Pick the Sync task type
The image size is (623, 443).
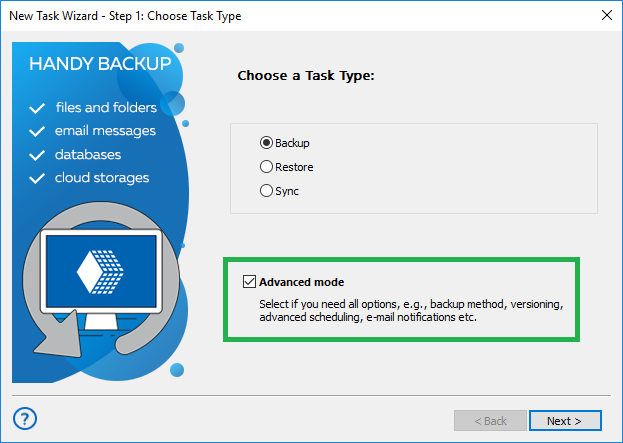tap(266, 191)
